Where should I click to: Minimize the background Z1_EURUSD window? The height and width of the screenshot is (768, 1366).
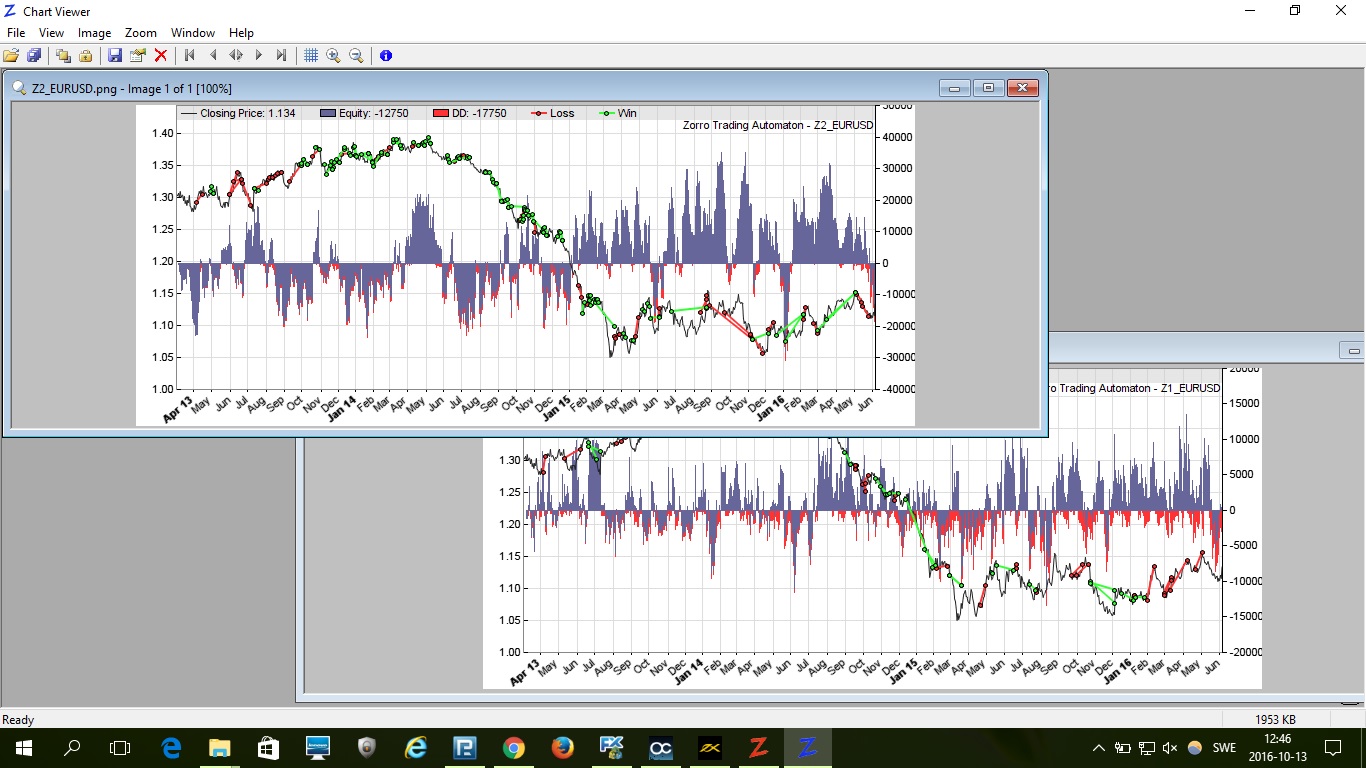pos(1353,351)
